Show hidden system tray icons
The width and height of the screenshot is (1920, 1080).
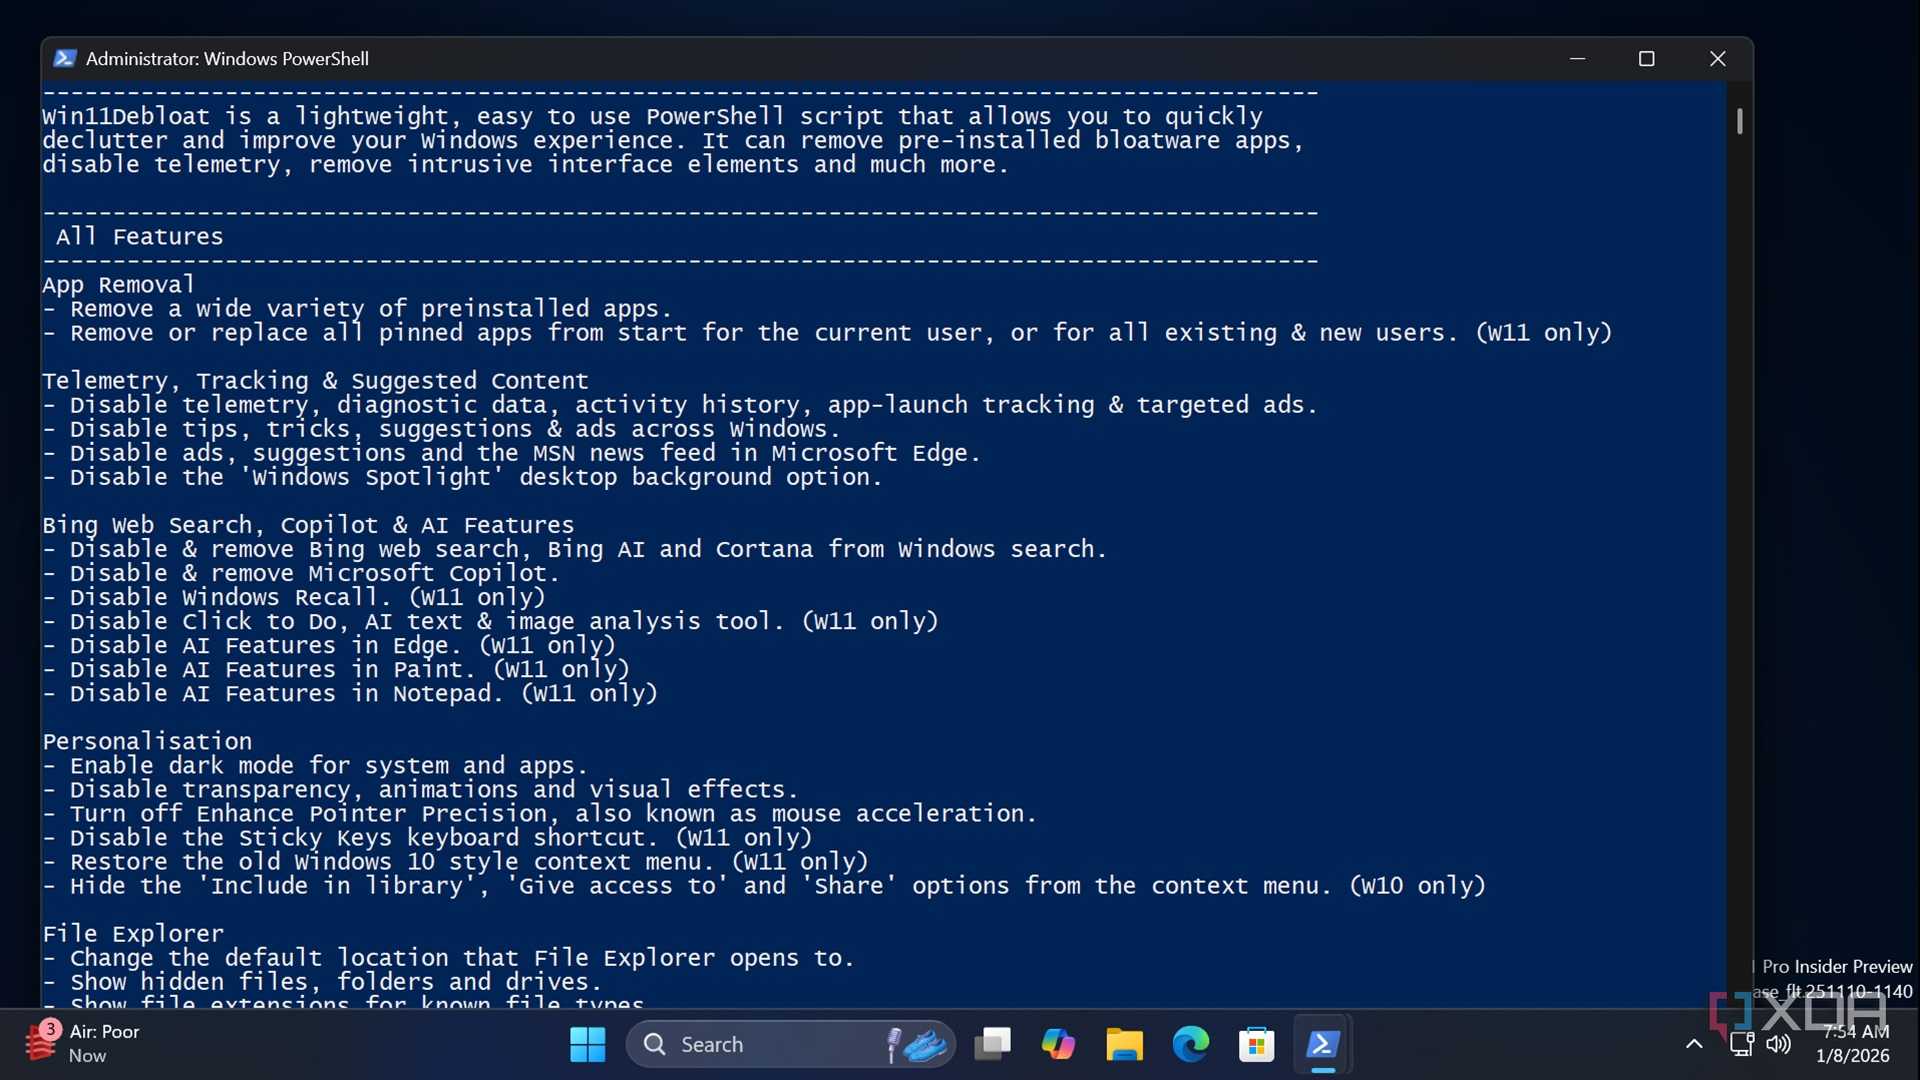(x=1694, y=1044)
